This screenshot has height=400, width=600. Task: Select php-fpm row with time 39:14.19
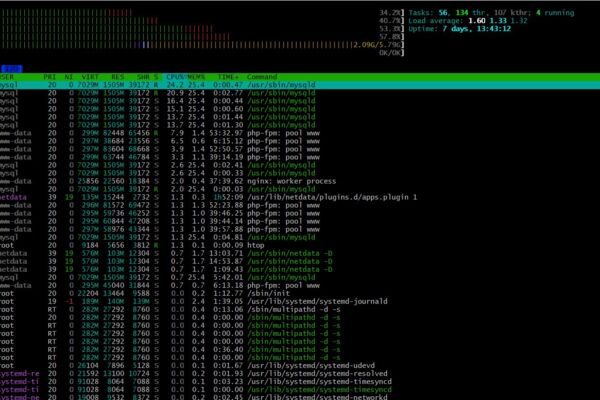(x=300, y=157)
